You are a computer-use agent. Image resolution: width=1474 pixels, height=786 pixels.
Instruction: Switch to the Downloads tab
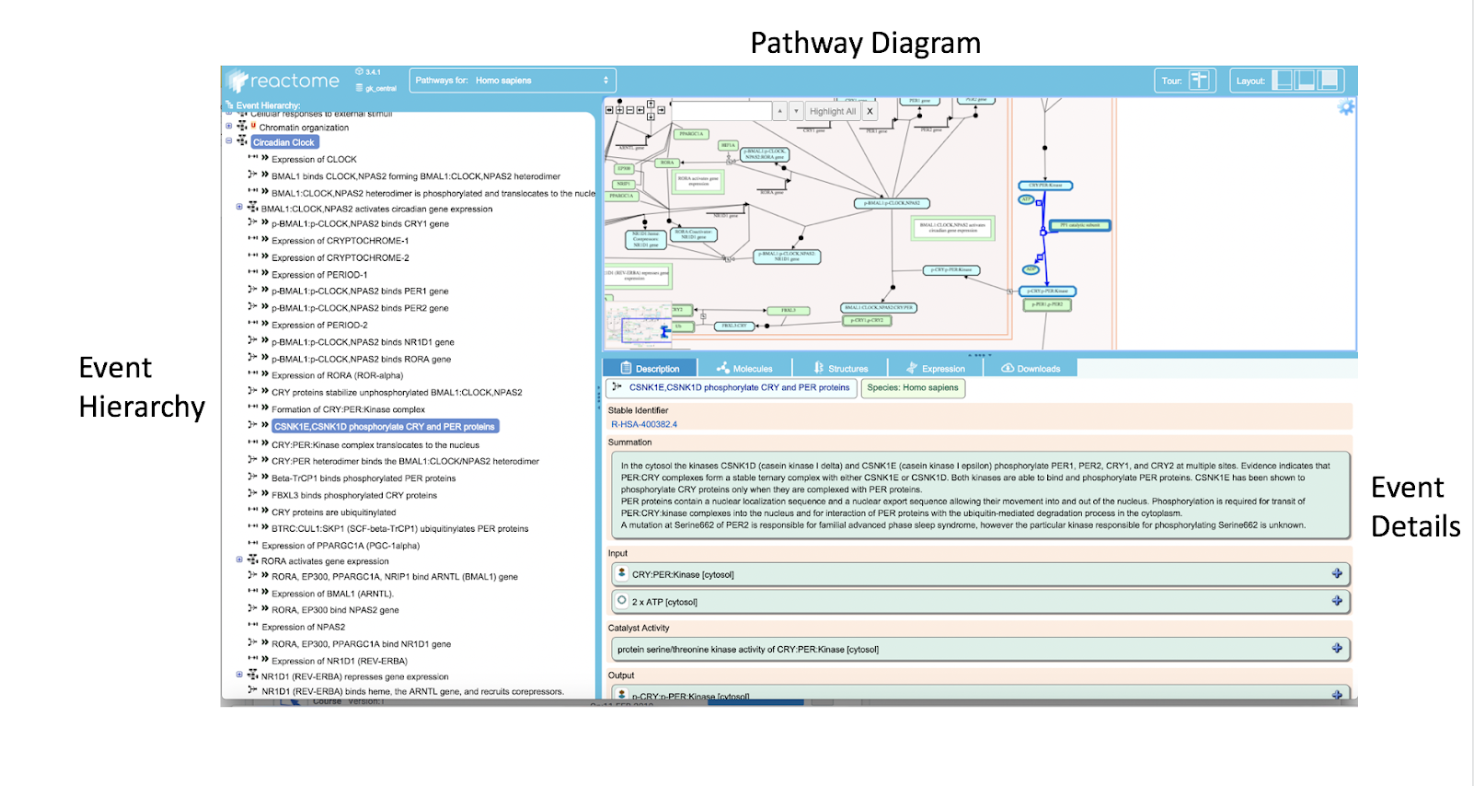1031,368
